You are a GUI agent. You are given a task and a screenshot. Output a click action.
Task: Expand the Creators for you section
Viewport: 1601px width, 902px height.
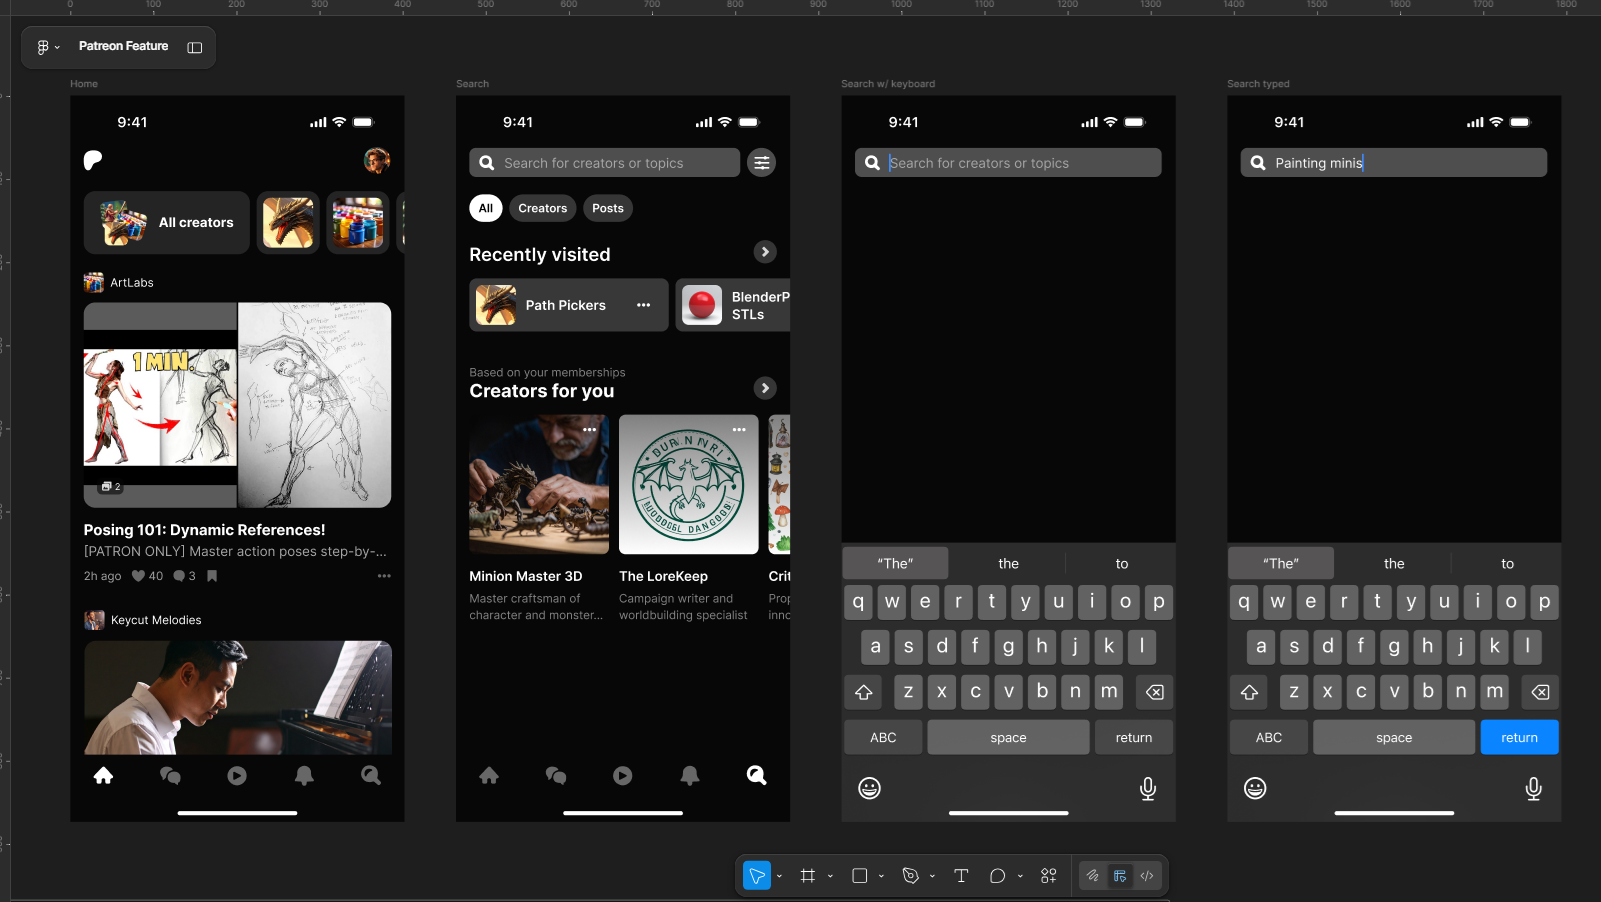(765, 388)
